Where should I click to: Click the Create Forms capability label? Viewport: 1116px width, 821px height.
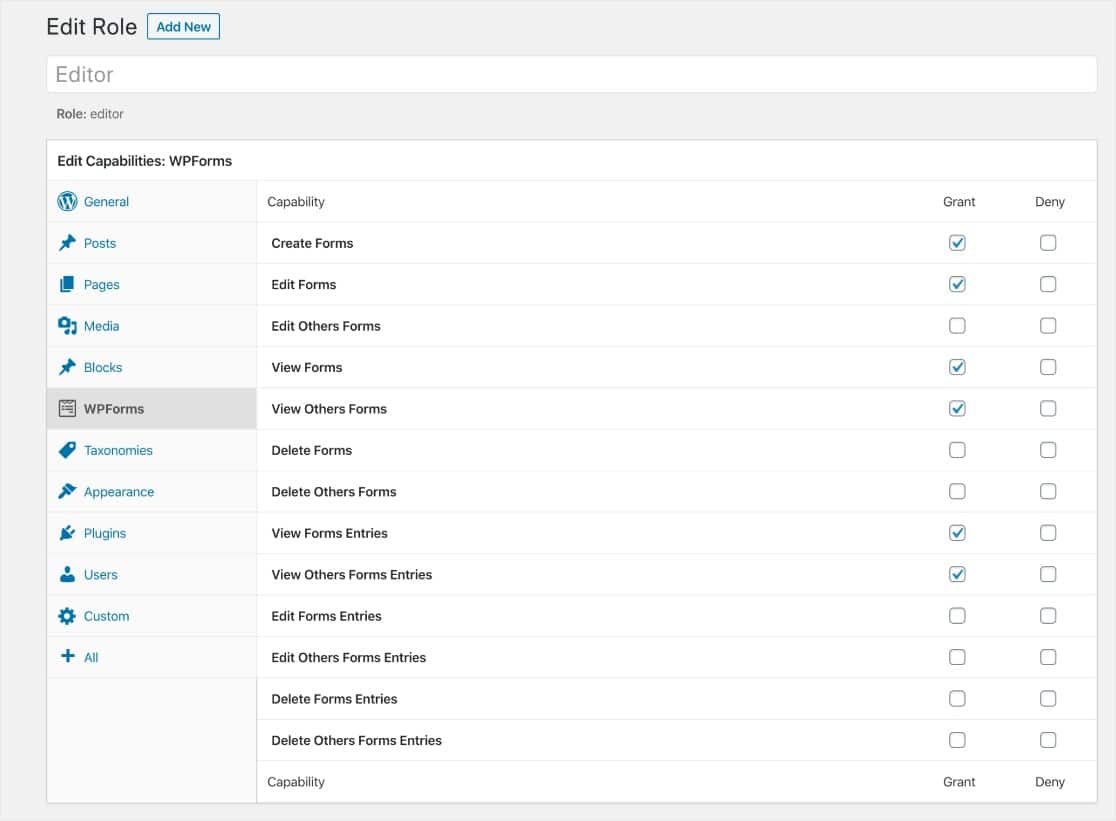[x=312, y=243]
